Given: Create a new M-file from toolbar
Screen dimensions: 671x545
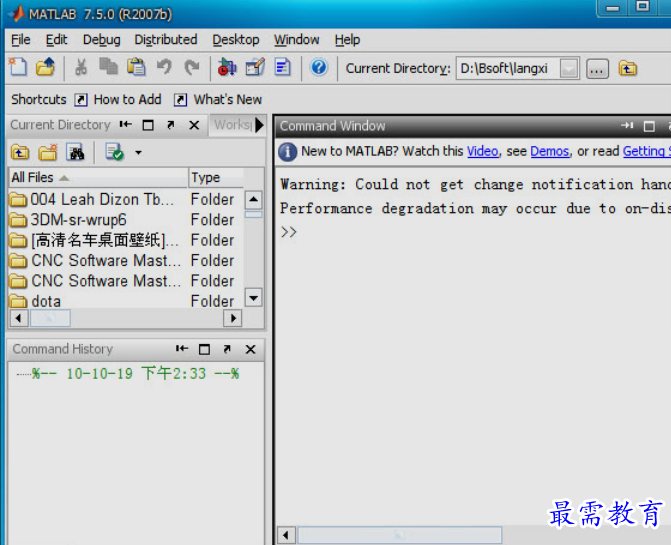Looking at the screenshot, I should click(x=18, y=67).
